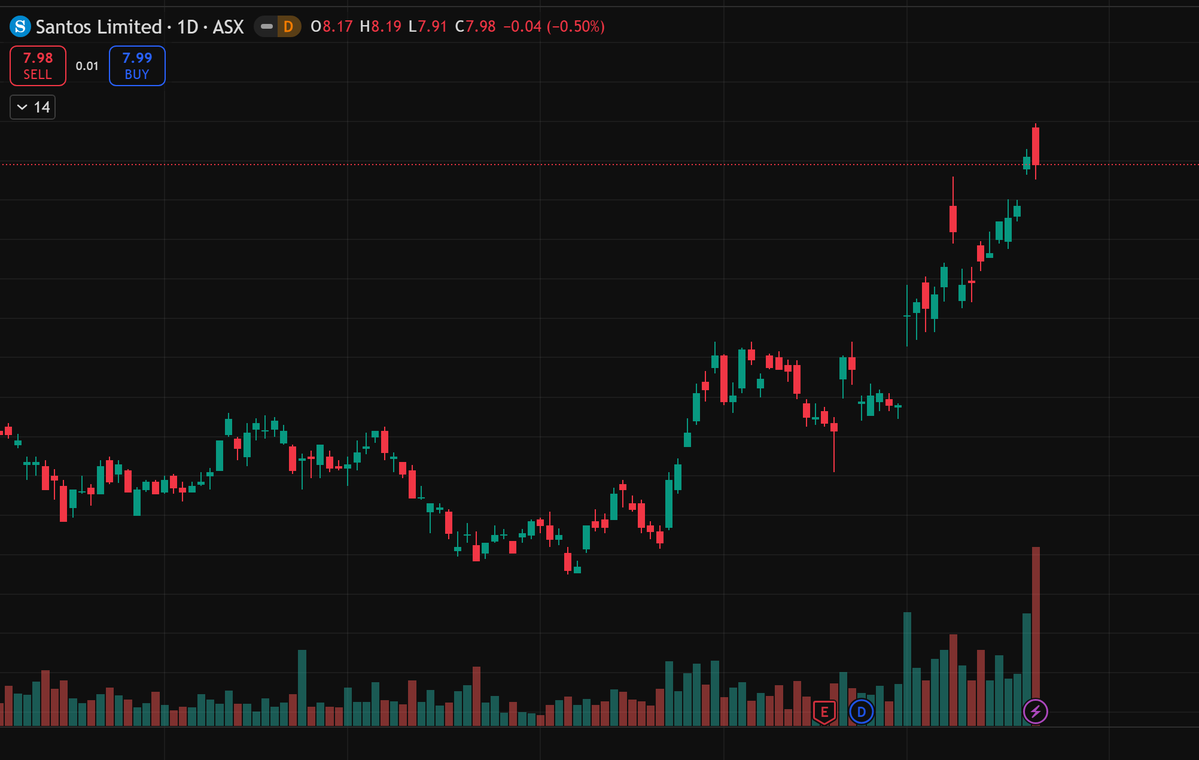The width and height of the screenshot is (1199, 760).
Task: Click the 0.01 spread value
Action: (x=87, y=66)
